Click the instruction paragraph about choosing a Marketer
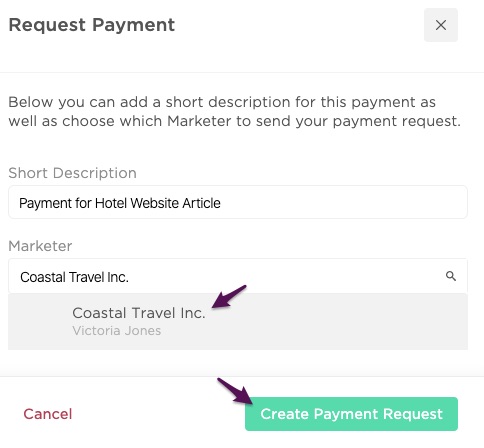 tap(234, 112)
